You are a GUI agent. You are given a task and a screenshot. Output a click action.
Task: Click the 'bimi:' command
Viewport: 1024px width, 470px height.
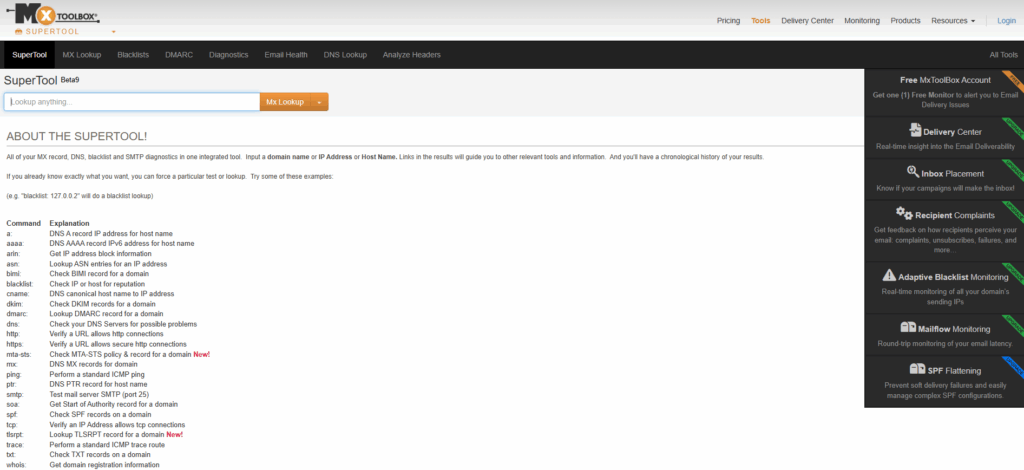tap(14, 274)
